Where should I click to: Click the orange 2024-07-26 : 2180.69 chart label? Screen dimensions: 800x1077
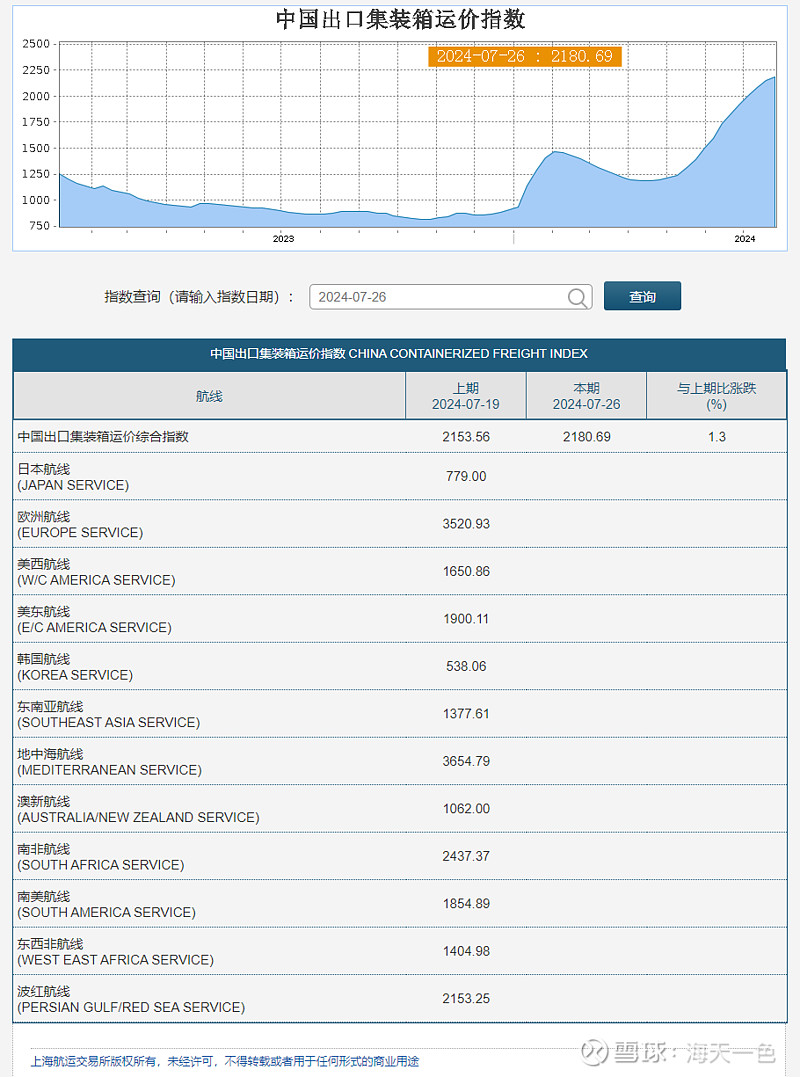[525, 56]
